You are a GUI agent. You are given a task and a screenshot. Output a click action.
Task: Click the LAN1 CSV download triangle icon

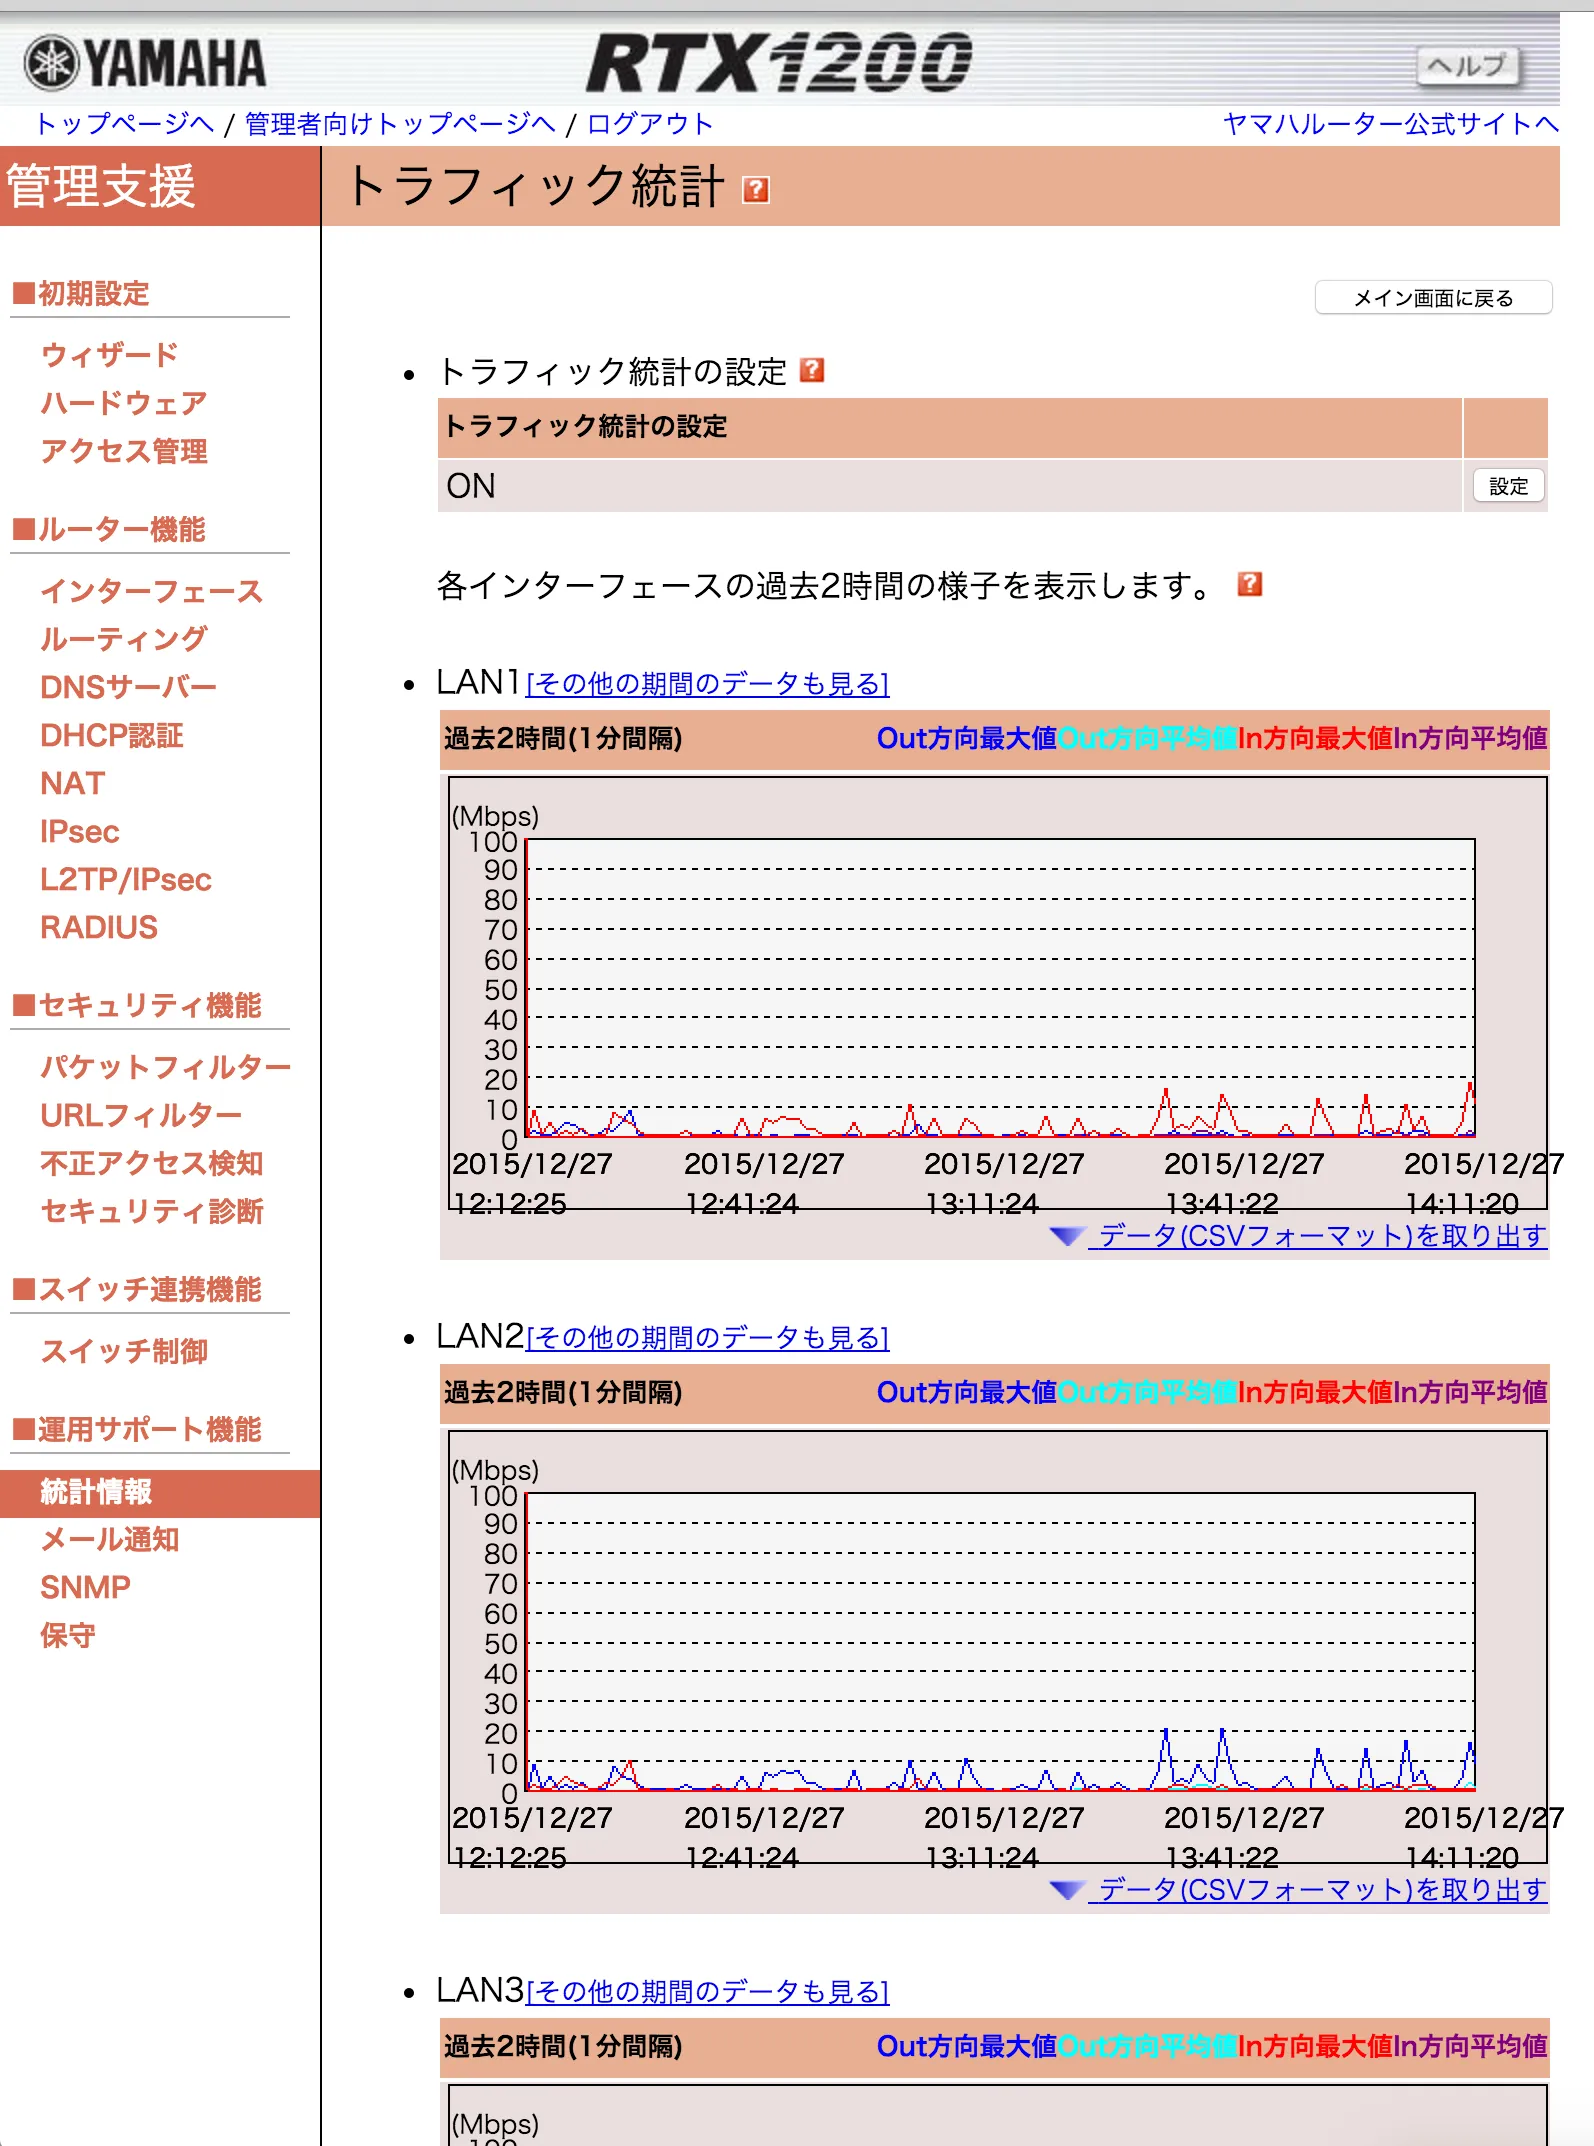click(x=1066, y=1236)
